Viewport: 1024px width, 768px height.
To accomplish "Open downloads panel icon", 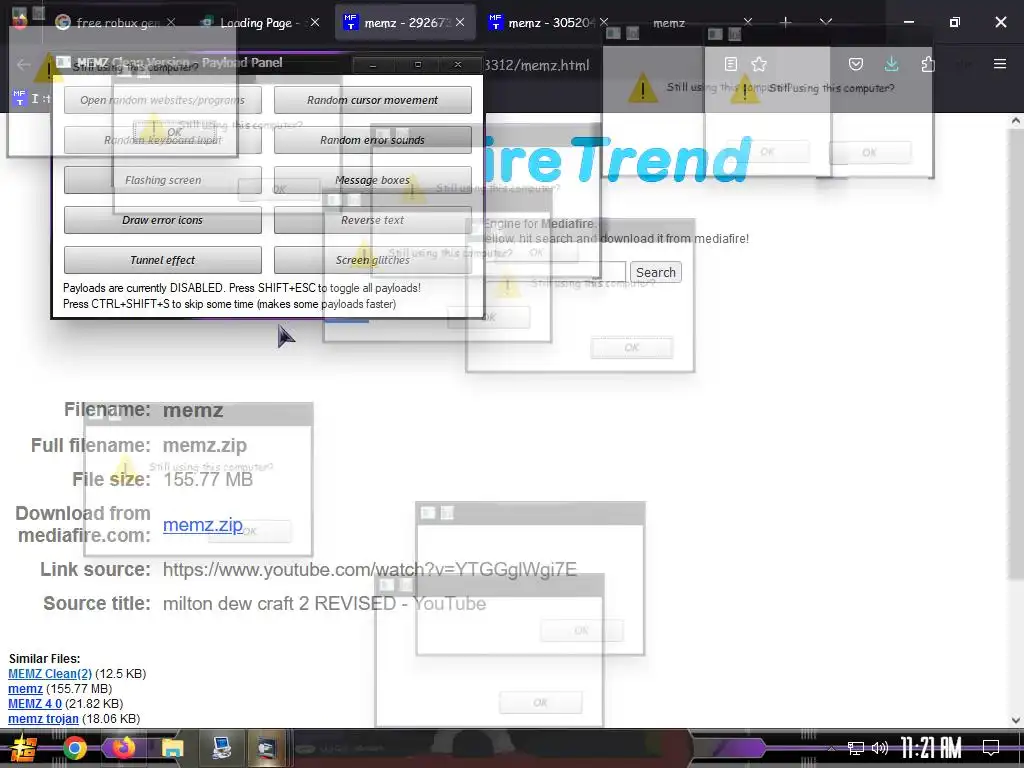I will pos(891,64).
